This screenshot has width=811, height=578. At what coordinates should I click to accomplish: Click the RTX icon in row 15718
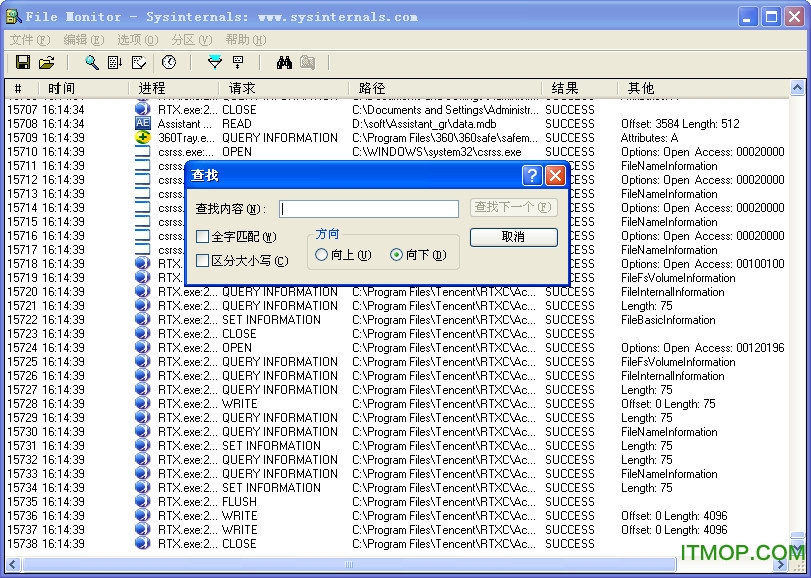(x=143, y=263)
